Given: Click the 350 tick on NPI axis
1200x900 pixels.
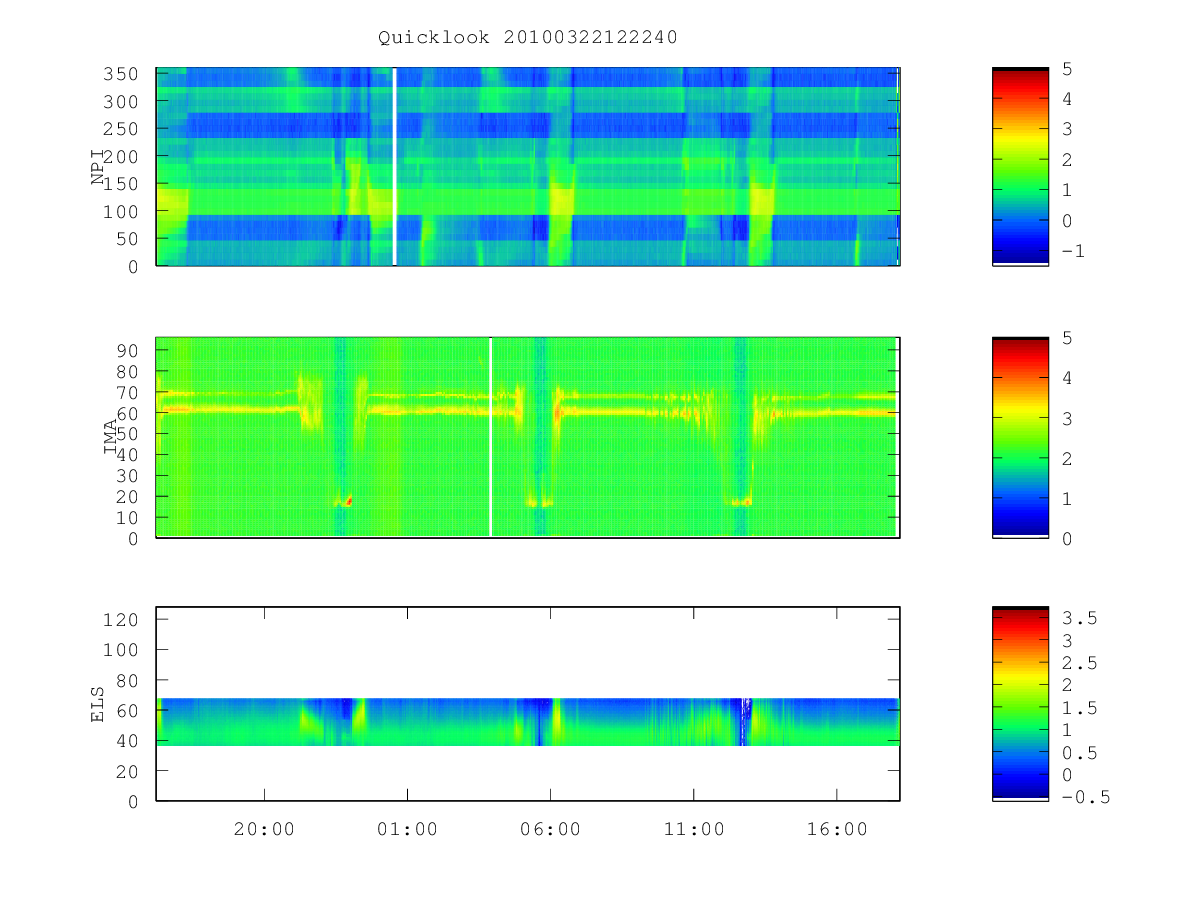Looking at the screenshot, I should pos(121,74).
